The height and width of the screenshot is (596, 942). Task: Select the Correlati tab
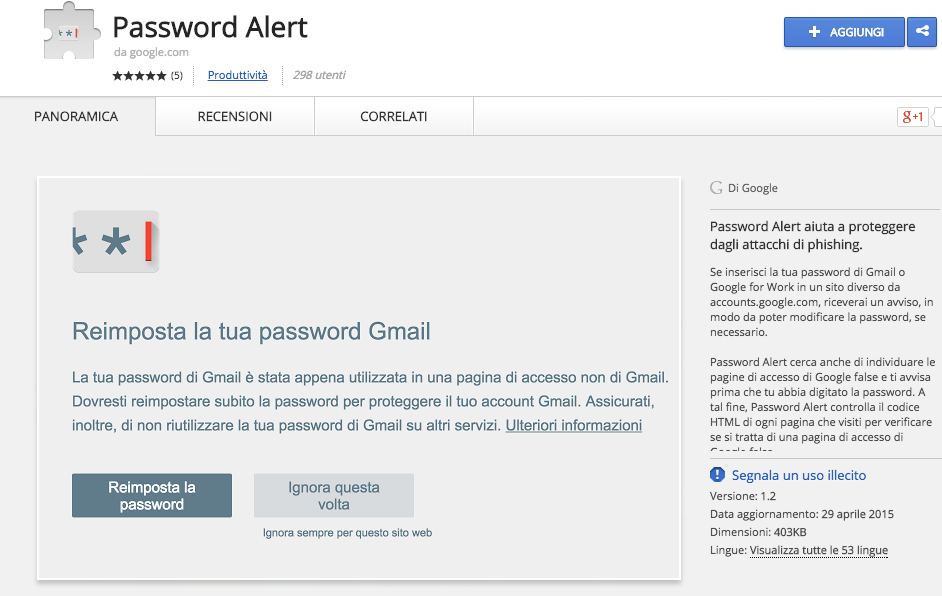(x=393, y=117)
